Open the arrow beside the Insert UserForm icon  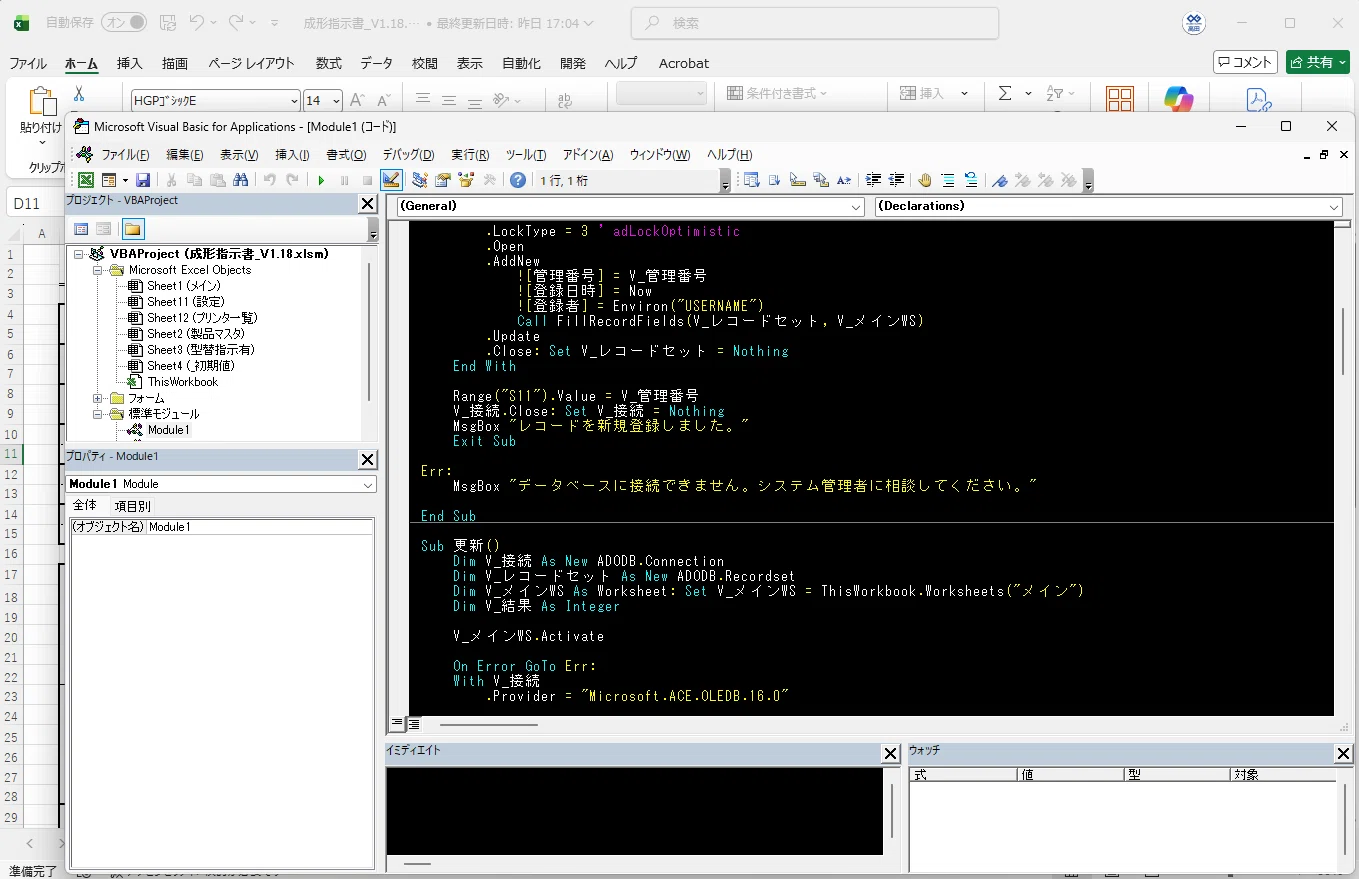click(x=123, y=181)
